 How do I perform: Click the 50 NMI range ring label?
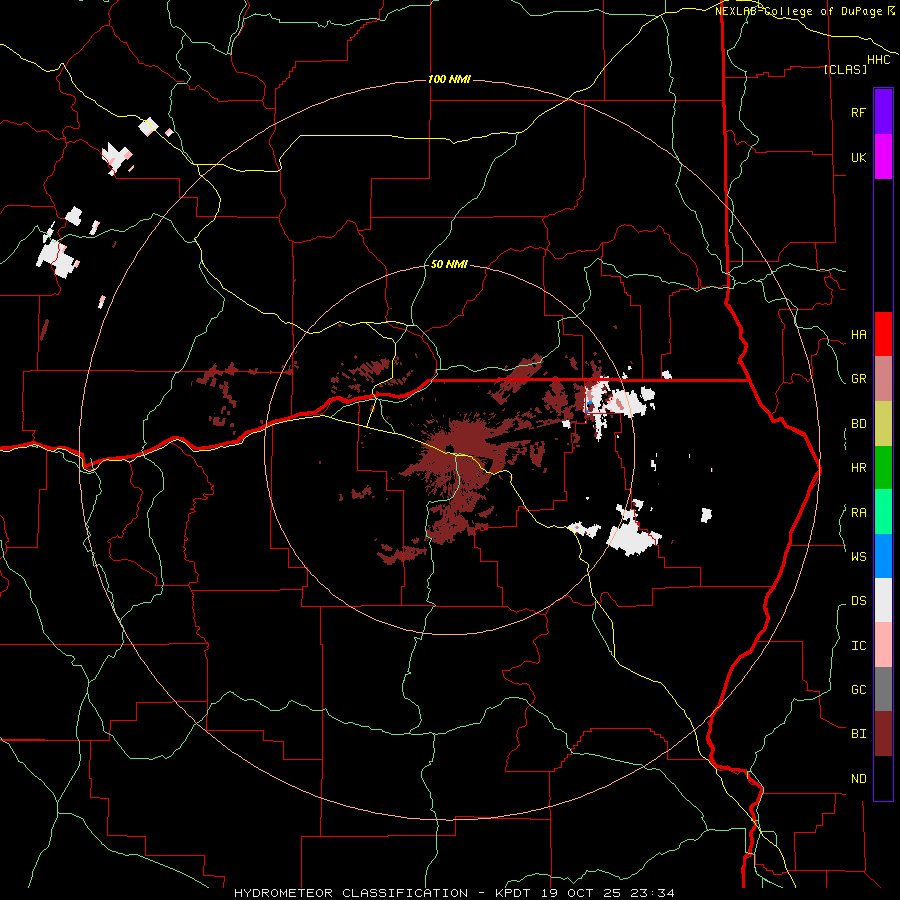click(x=449, y=264)
